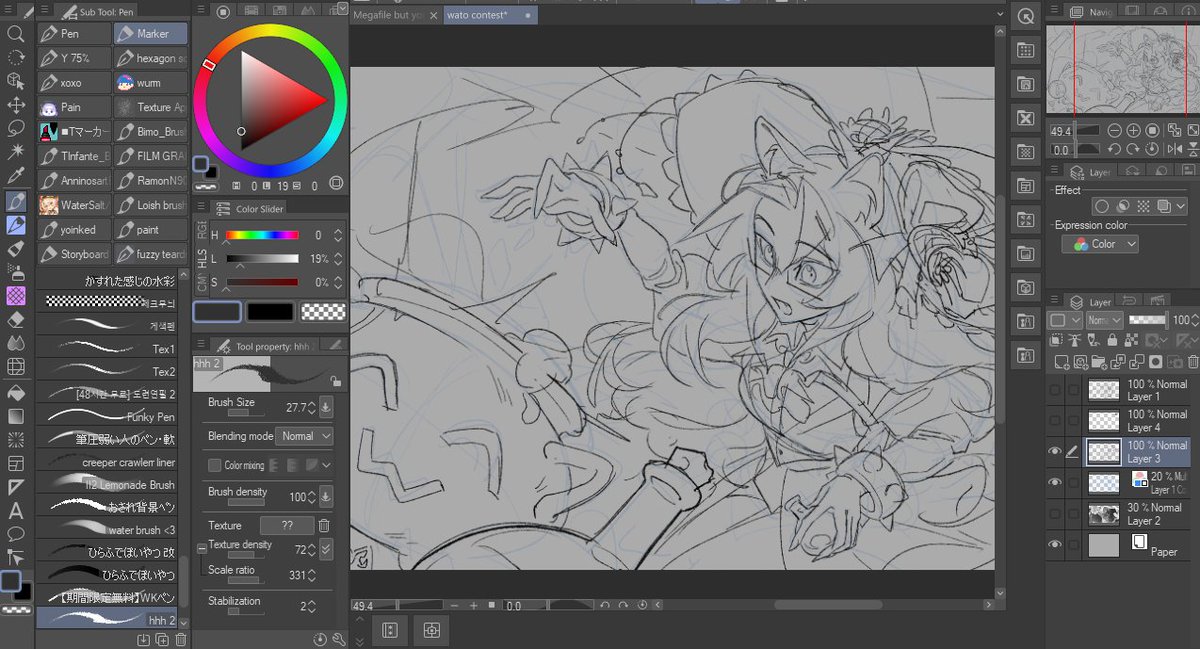Open sub tool detail wrench icon
The width and height of the screenshot is (1200, 649).
point(339,640)
